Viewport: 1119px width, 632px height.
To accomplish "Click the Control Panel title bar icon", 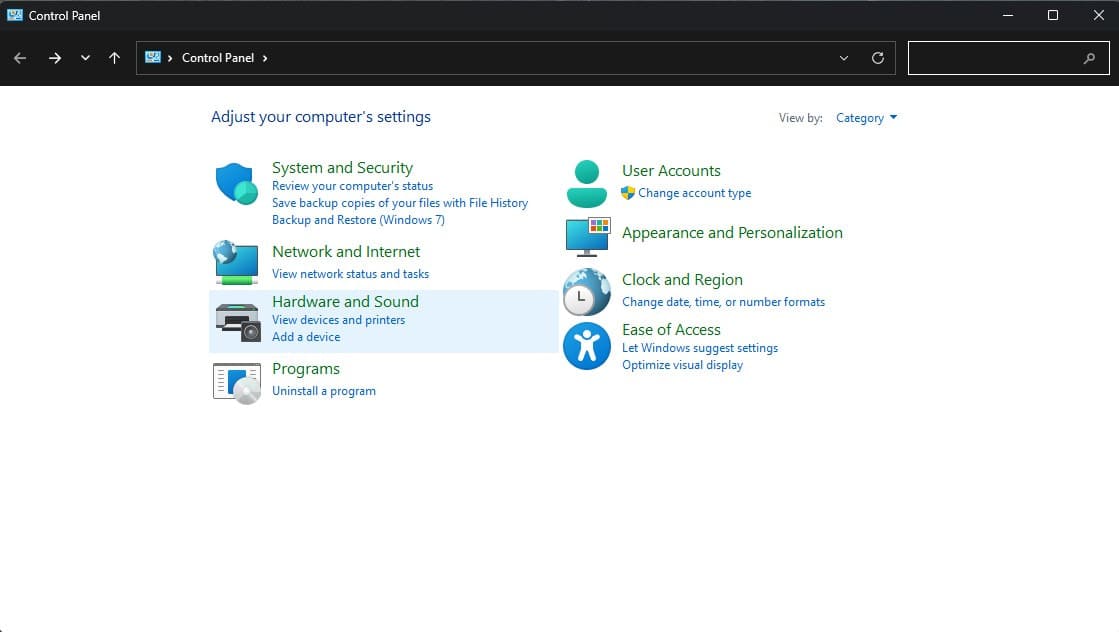I will coord(14,15).
